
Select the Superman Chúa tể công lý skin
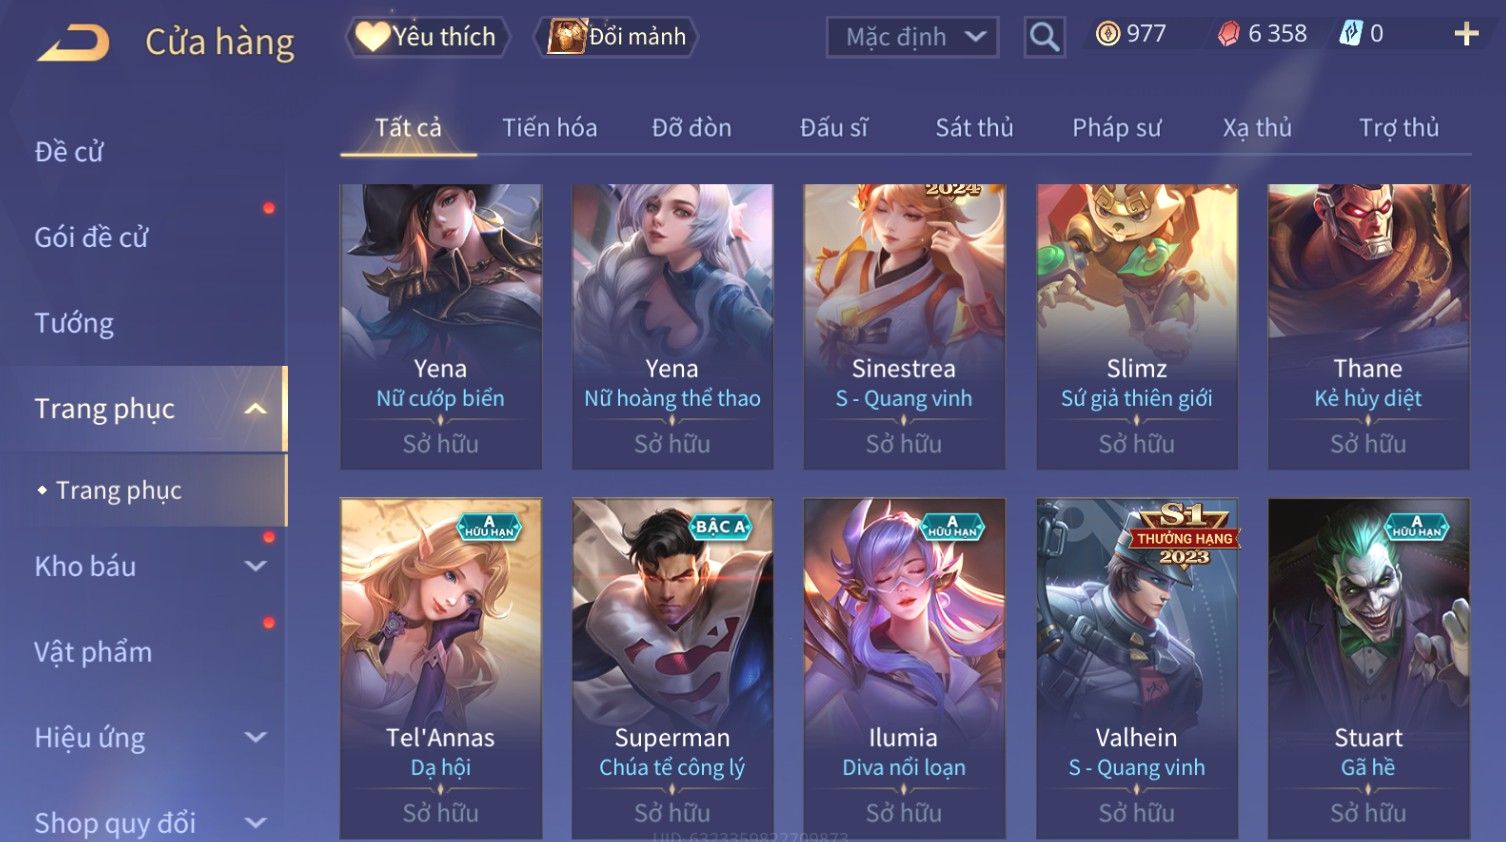(x=672, y=668)
